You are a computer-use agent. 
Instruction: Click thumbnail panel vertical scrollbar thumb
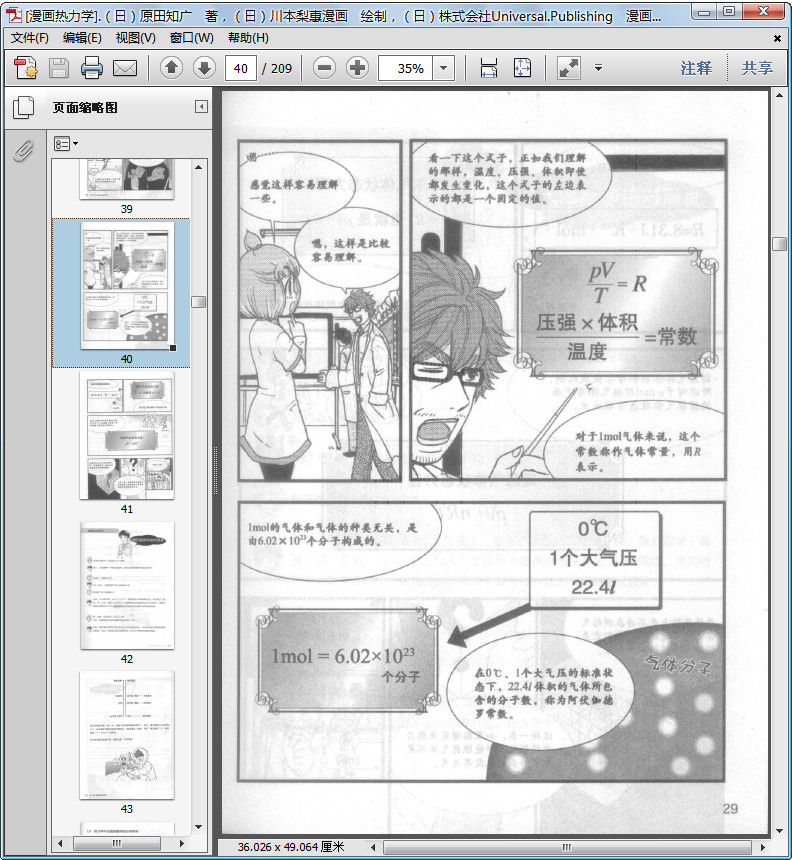tap(199, 302)
